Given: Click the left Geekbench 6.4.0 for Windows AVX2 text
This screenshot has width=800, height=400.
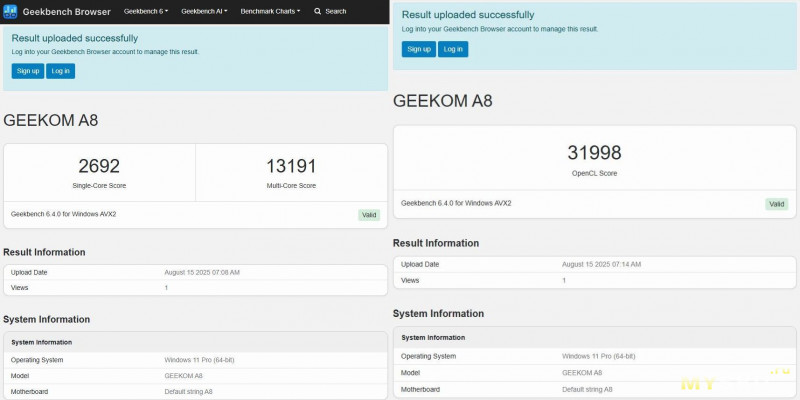Looking at the screenshot, I should 63,214.
